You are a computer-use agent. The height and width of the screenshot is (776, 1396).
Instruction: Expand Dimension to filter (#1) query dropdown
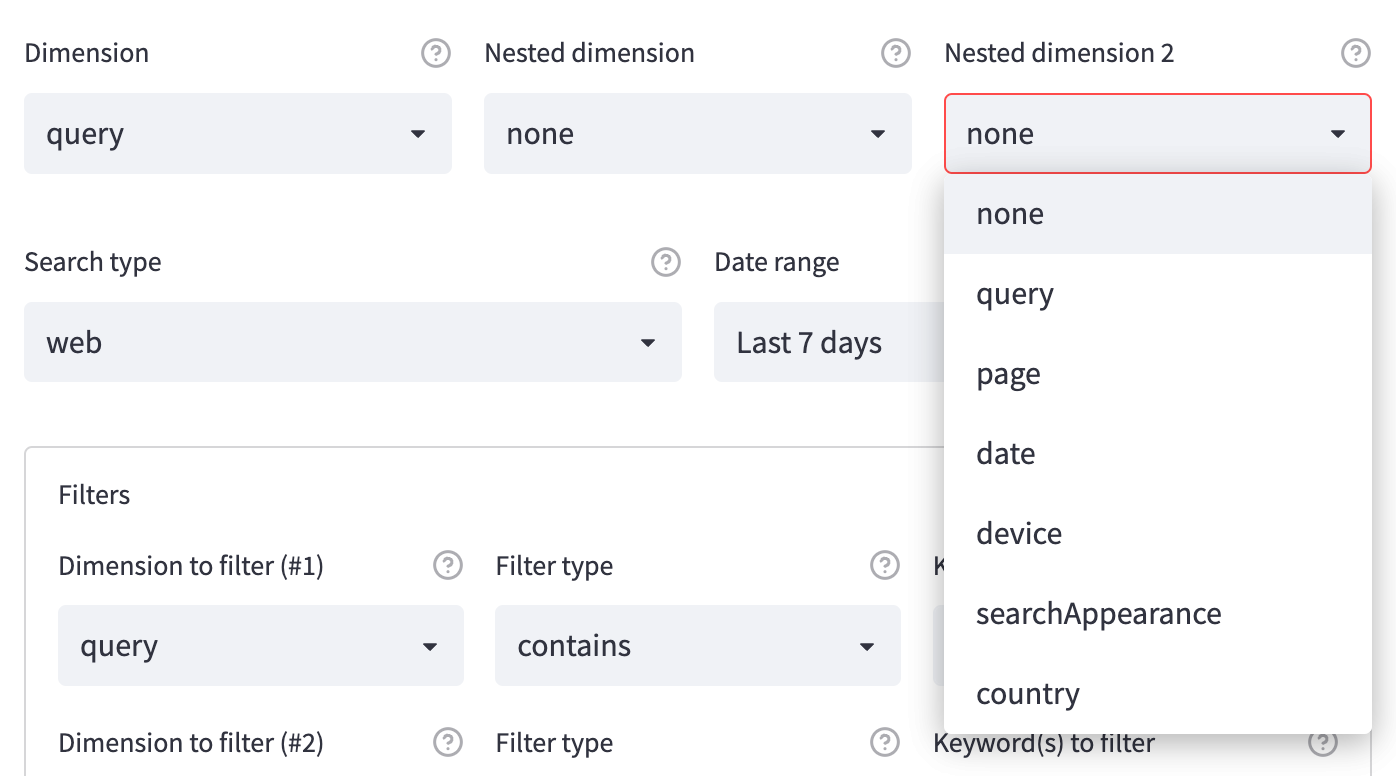click(x=260, y=646)
